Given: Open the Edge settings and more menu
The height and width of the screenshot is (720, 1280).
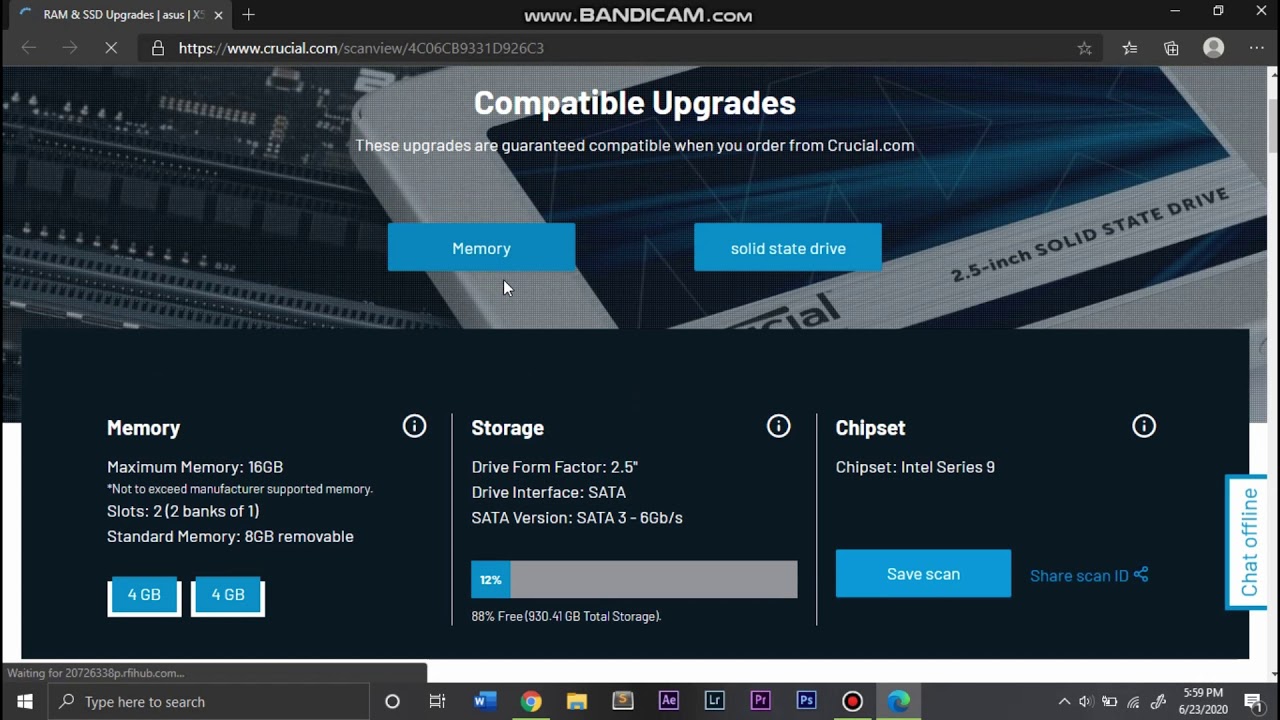Looking at the screenshot, I should [1257, 48].
